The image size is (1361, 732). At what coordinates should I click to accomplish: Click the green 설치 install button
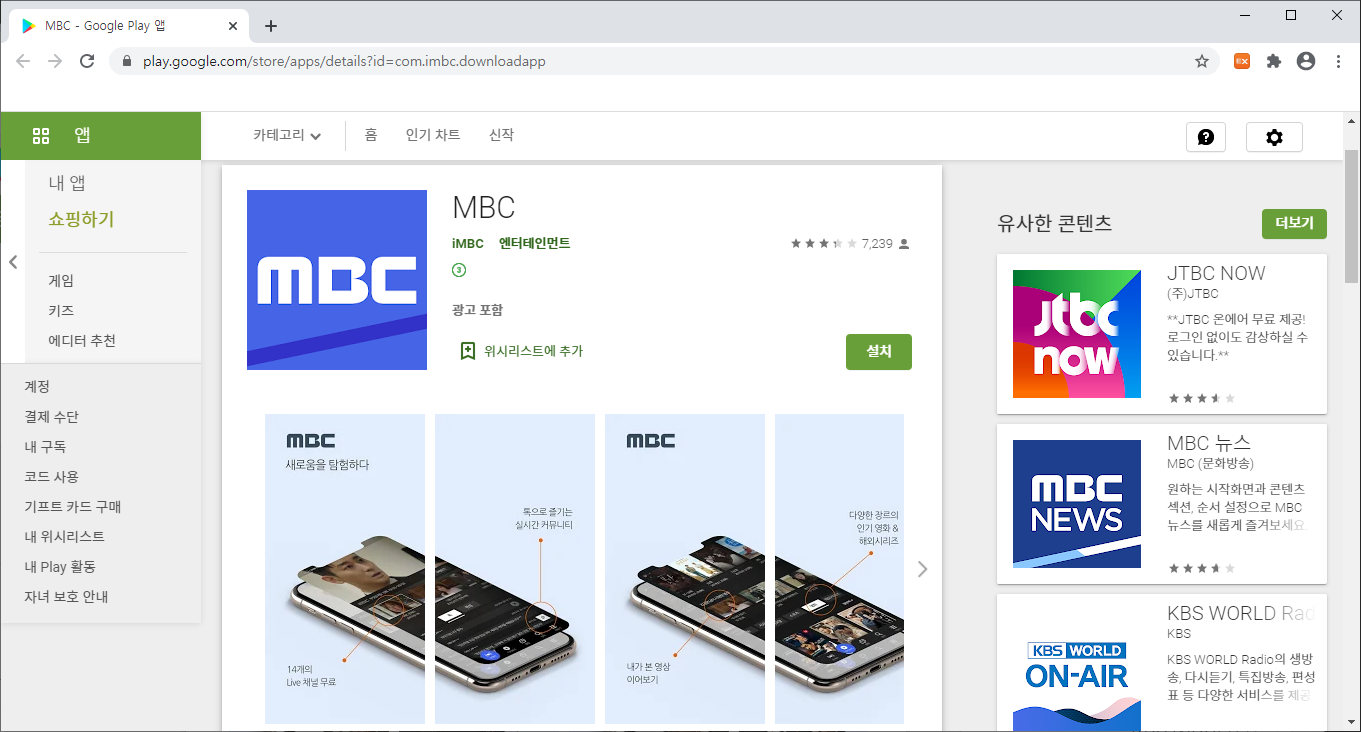tap(879, 352)
